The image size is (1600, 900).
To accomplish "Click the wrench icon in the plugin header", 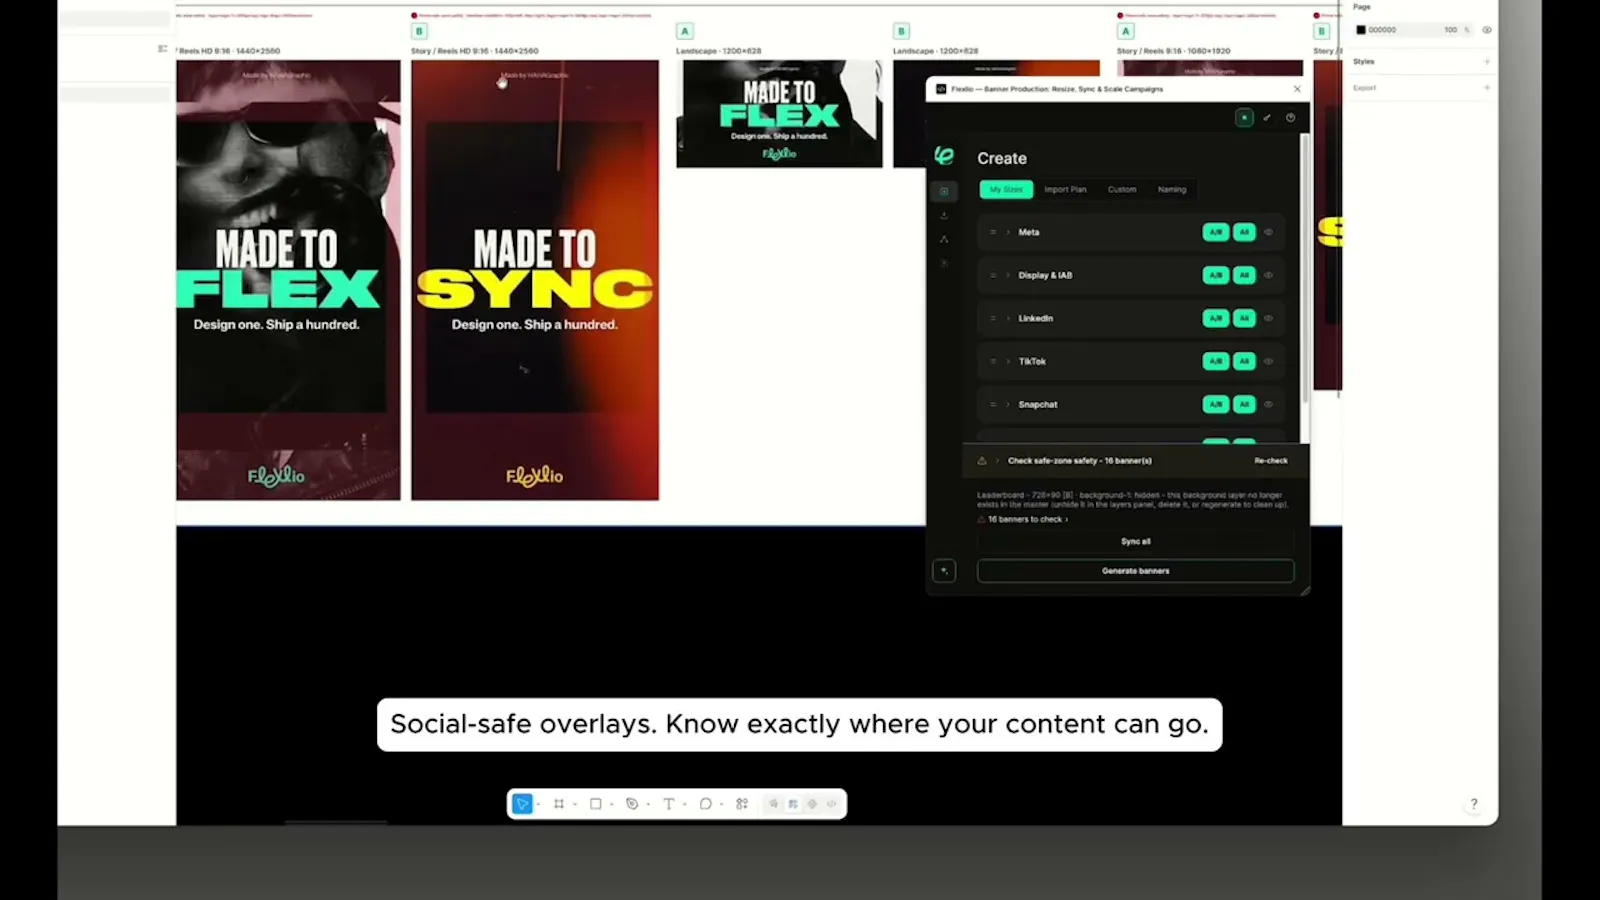I will point(1267,118).
